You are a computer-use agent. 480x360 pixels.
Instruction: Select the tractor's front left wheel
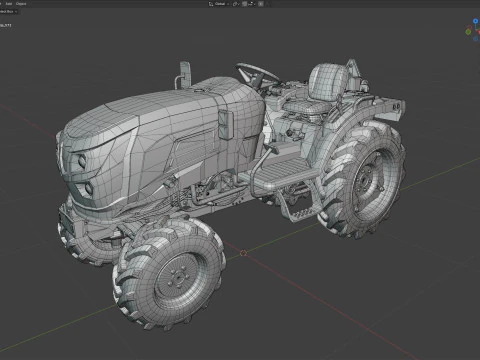[170, 273]
